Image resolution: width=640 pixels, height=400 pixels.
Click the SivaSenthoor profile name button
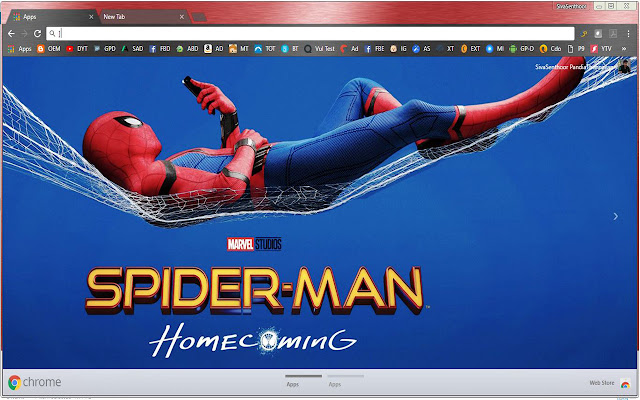(x=571, y=6)
